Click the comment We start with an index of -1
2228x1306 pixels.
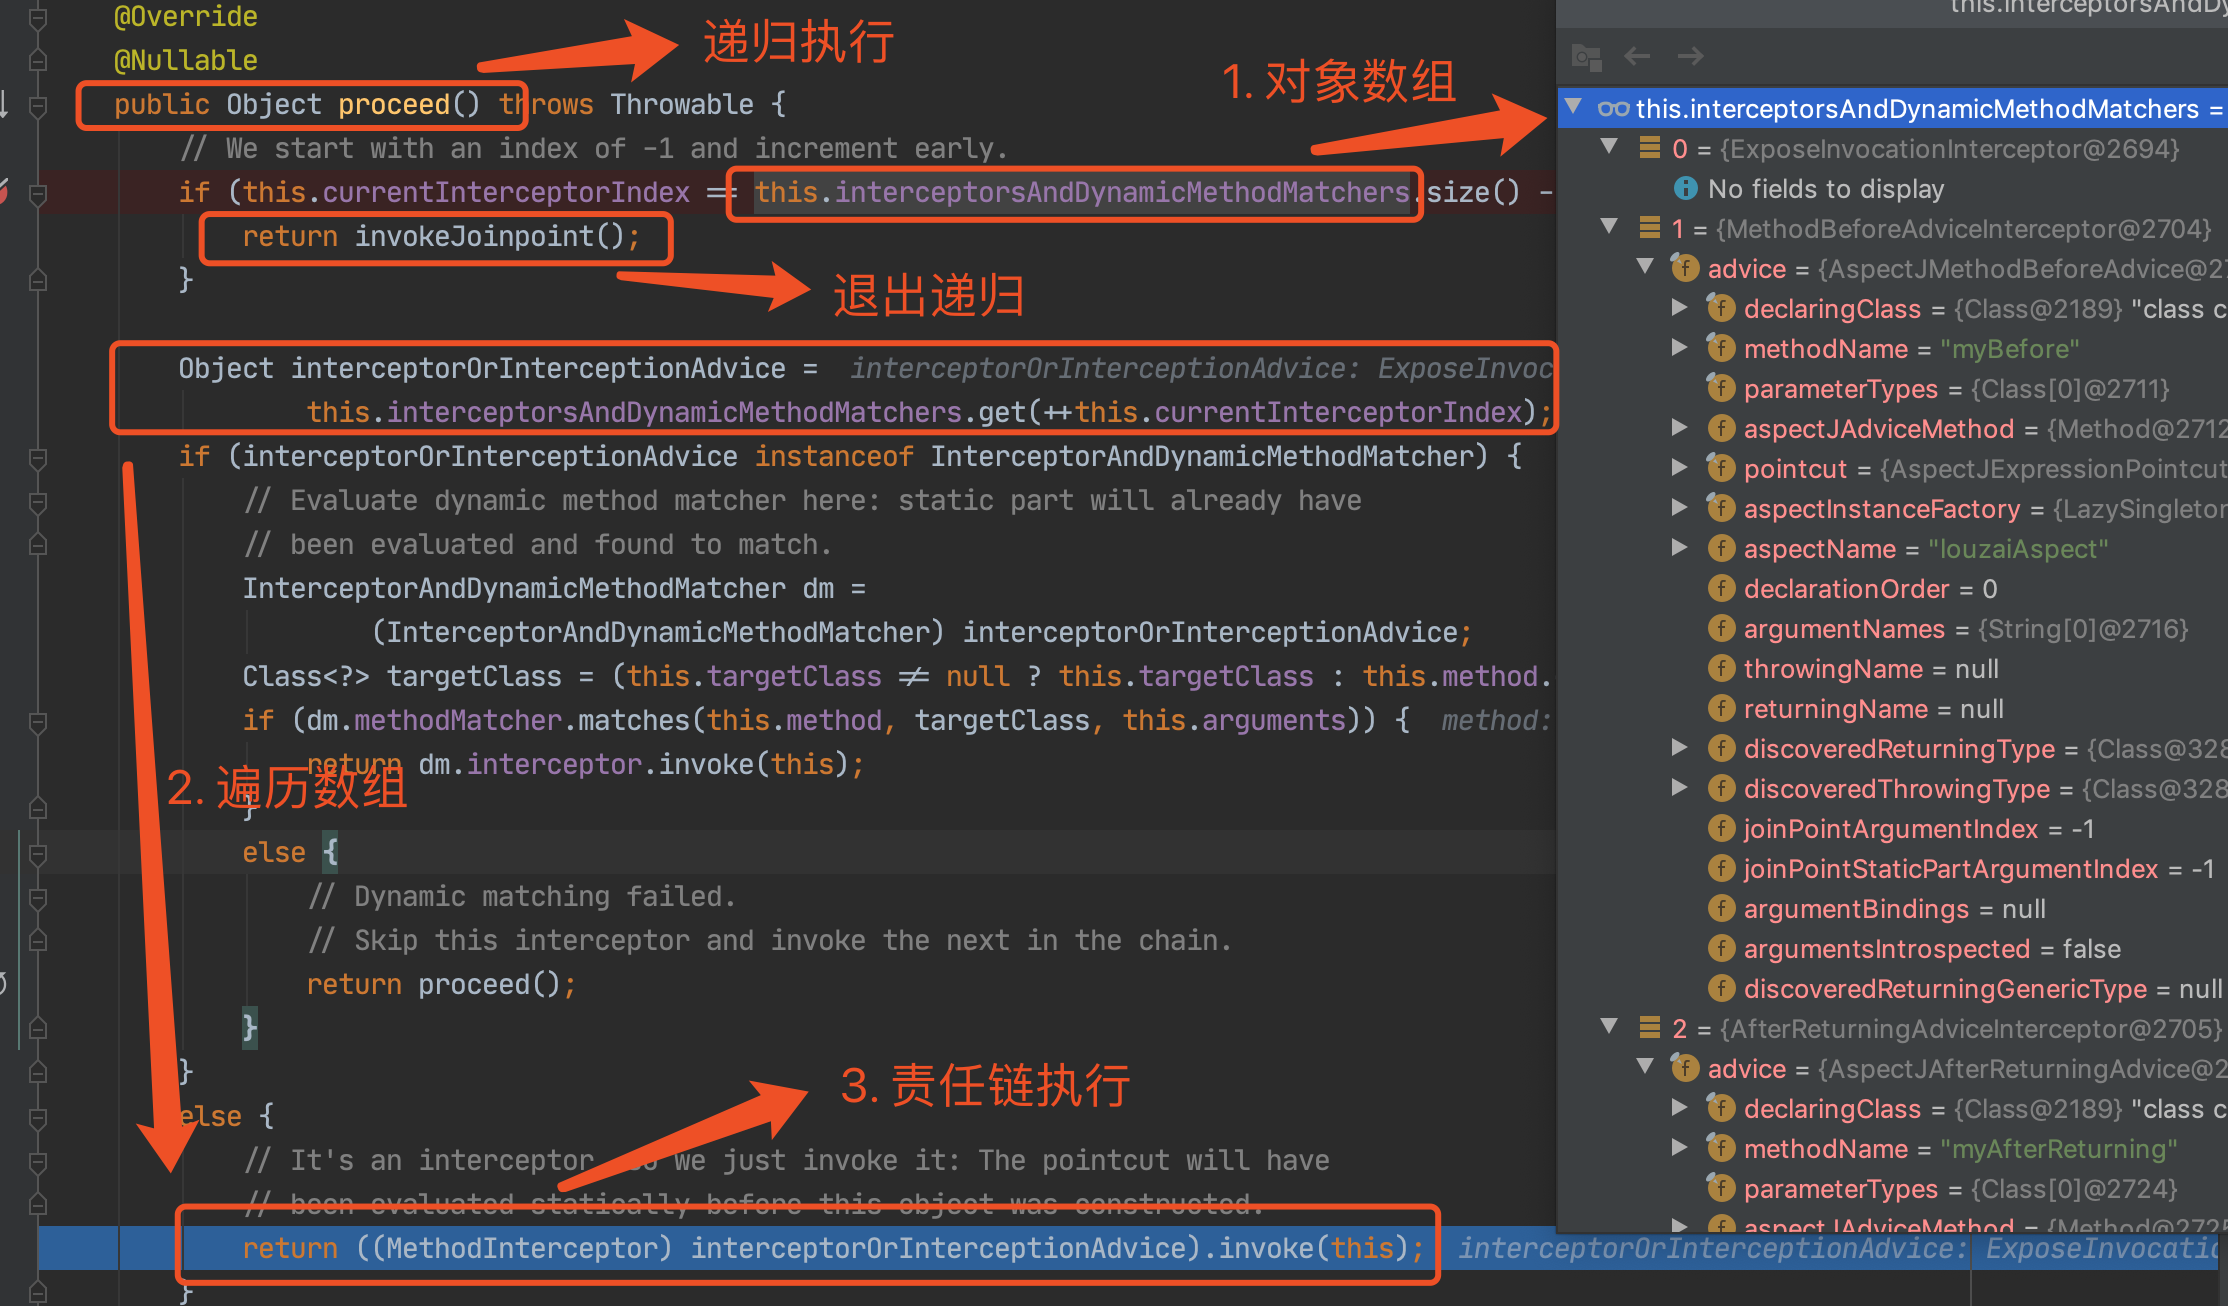594,149
